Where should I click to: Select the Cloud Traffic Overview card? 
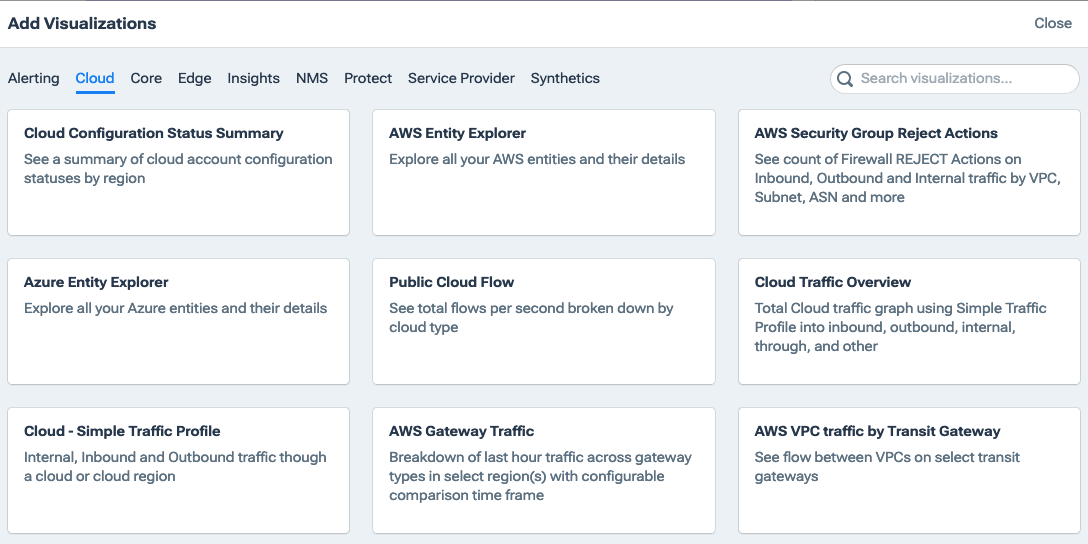point(909,321)
